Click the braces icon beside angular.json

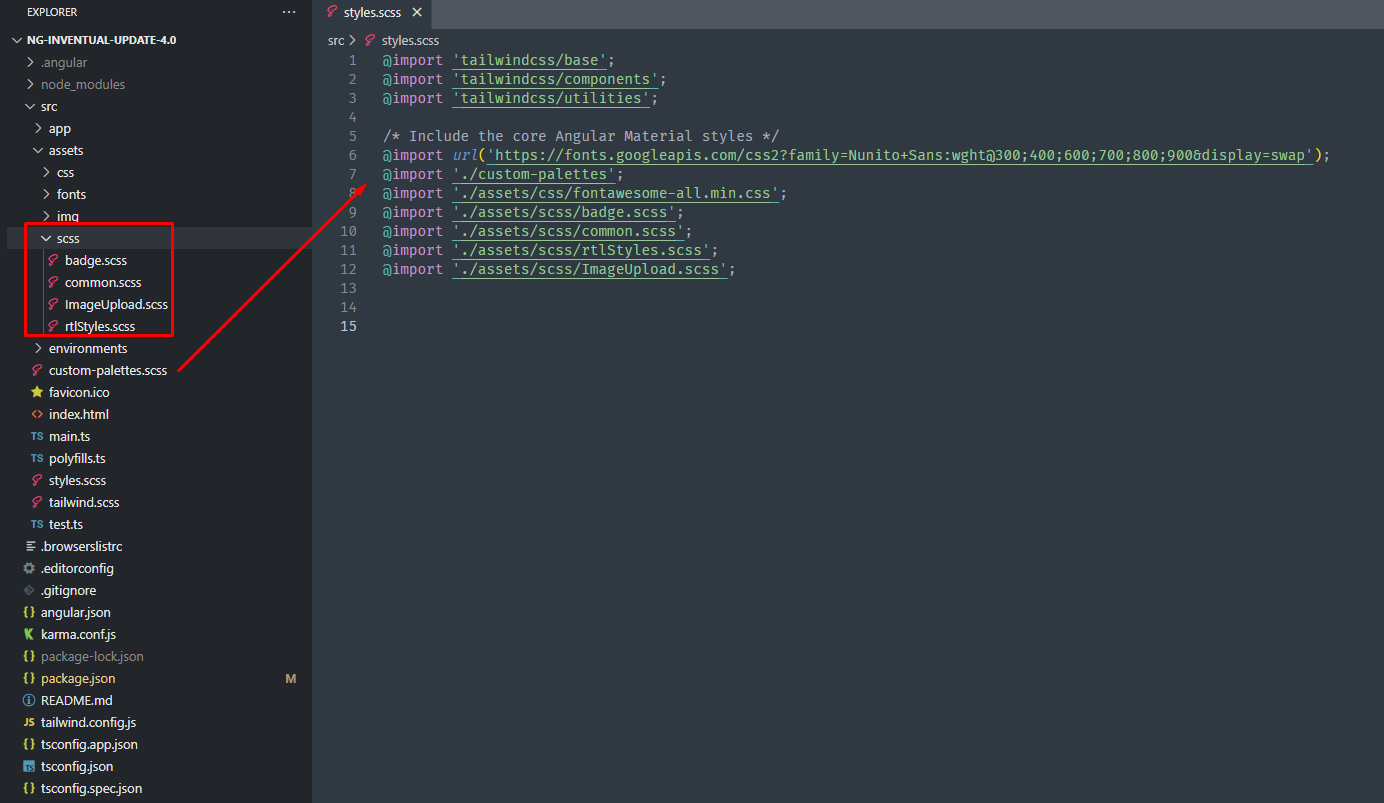30,612
